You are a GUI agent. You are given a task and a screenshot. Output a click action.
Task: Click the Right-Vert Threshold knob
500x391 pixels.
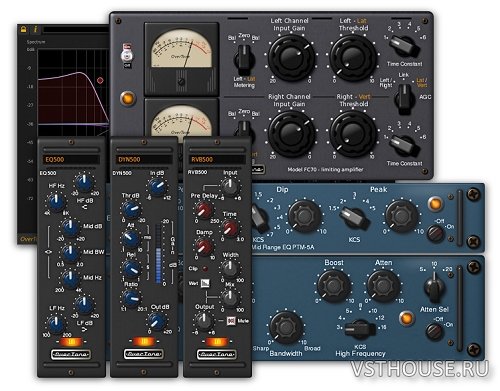[353, 133]
